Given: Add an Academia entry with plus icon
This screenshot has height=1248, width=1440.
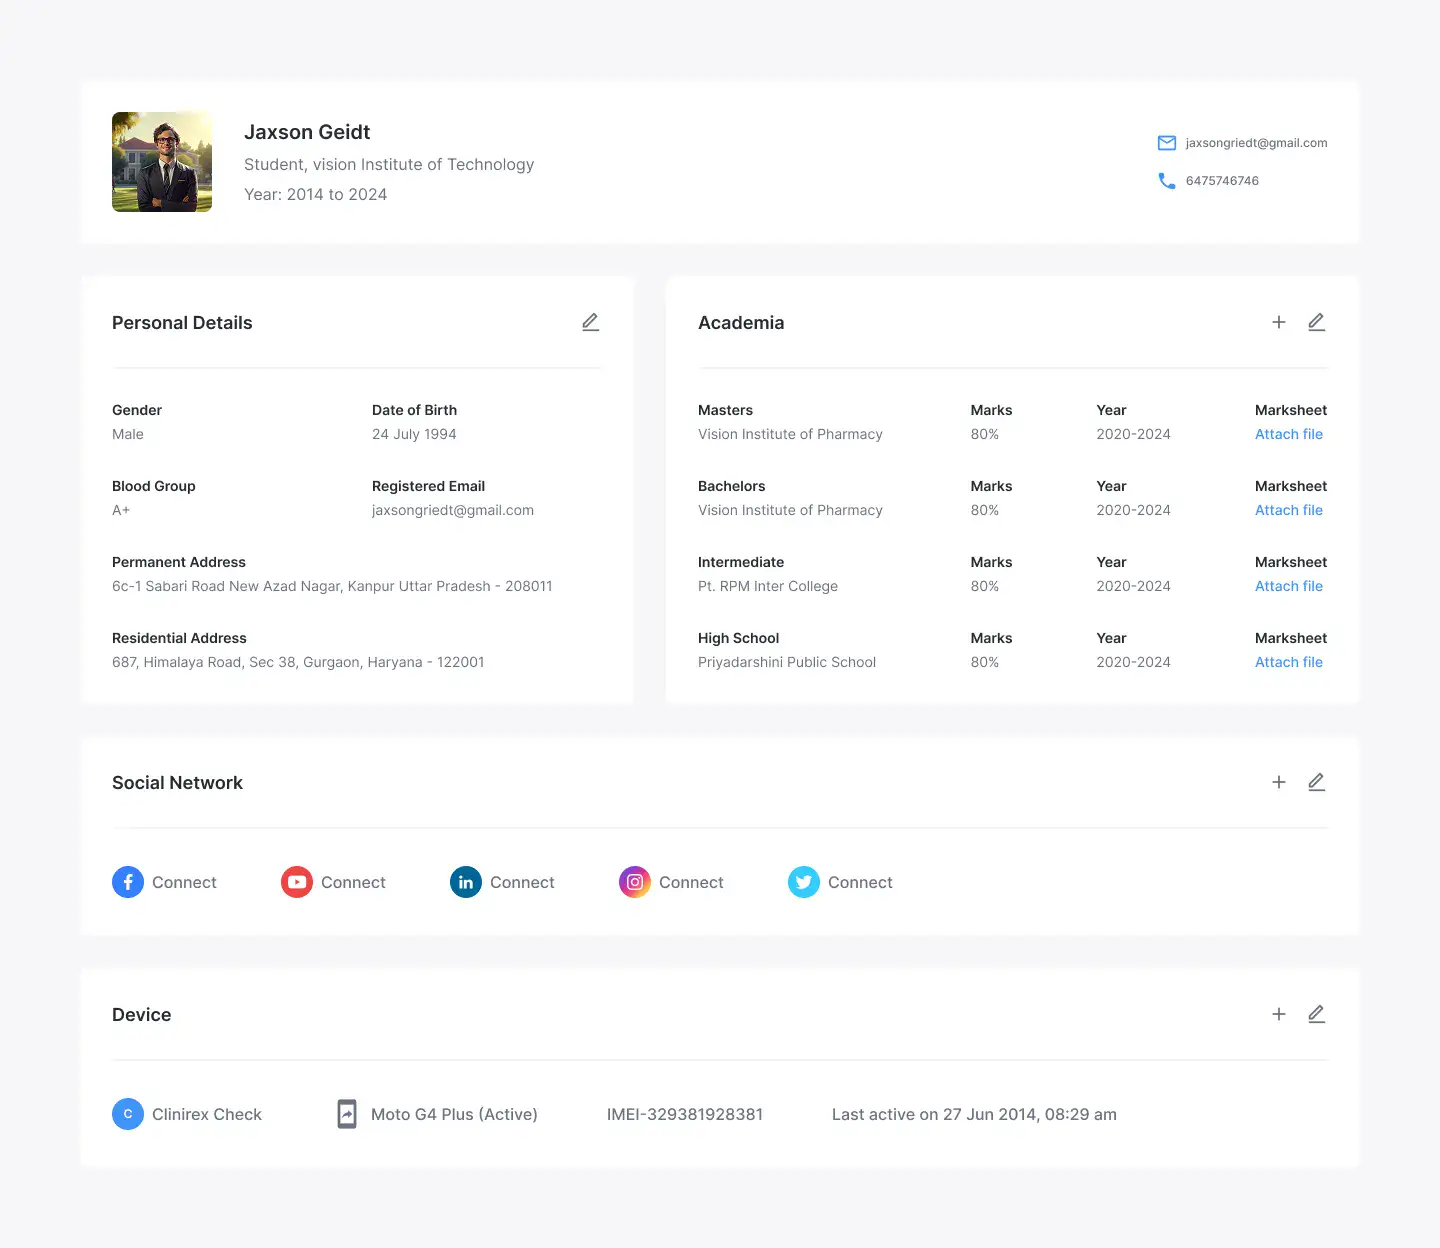Looking at the screenshot, I should point(1278,322).
